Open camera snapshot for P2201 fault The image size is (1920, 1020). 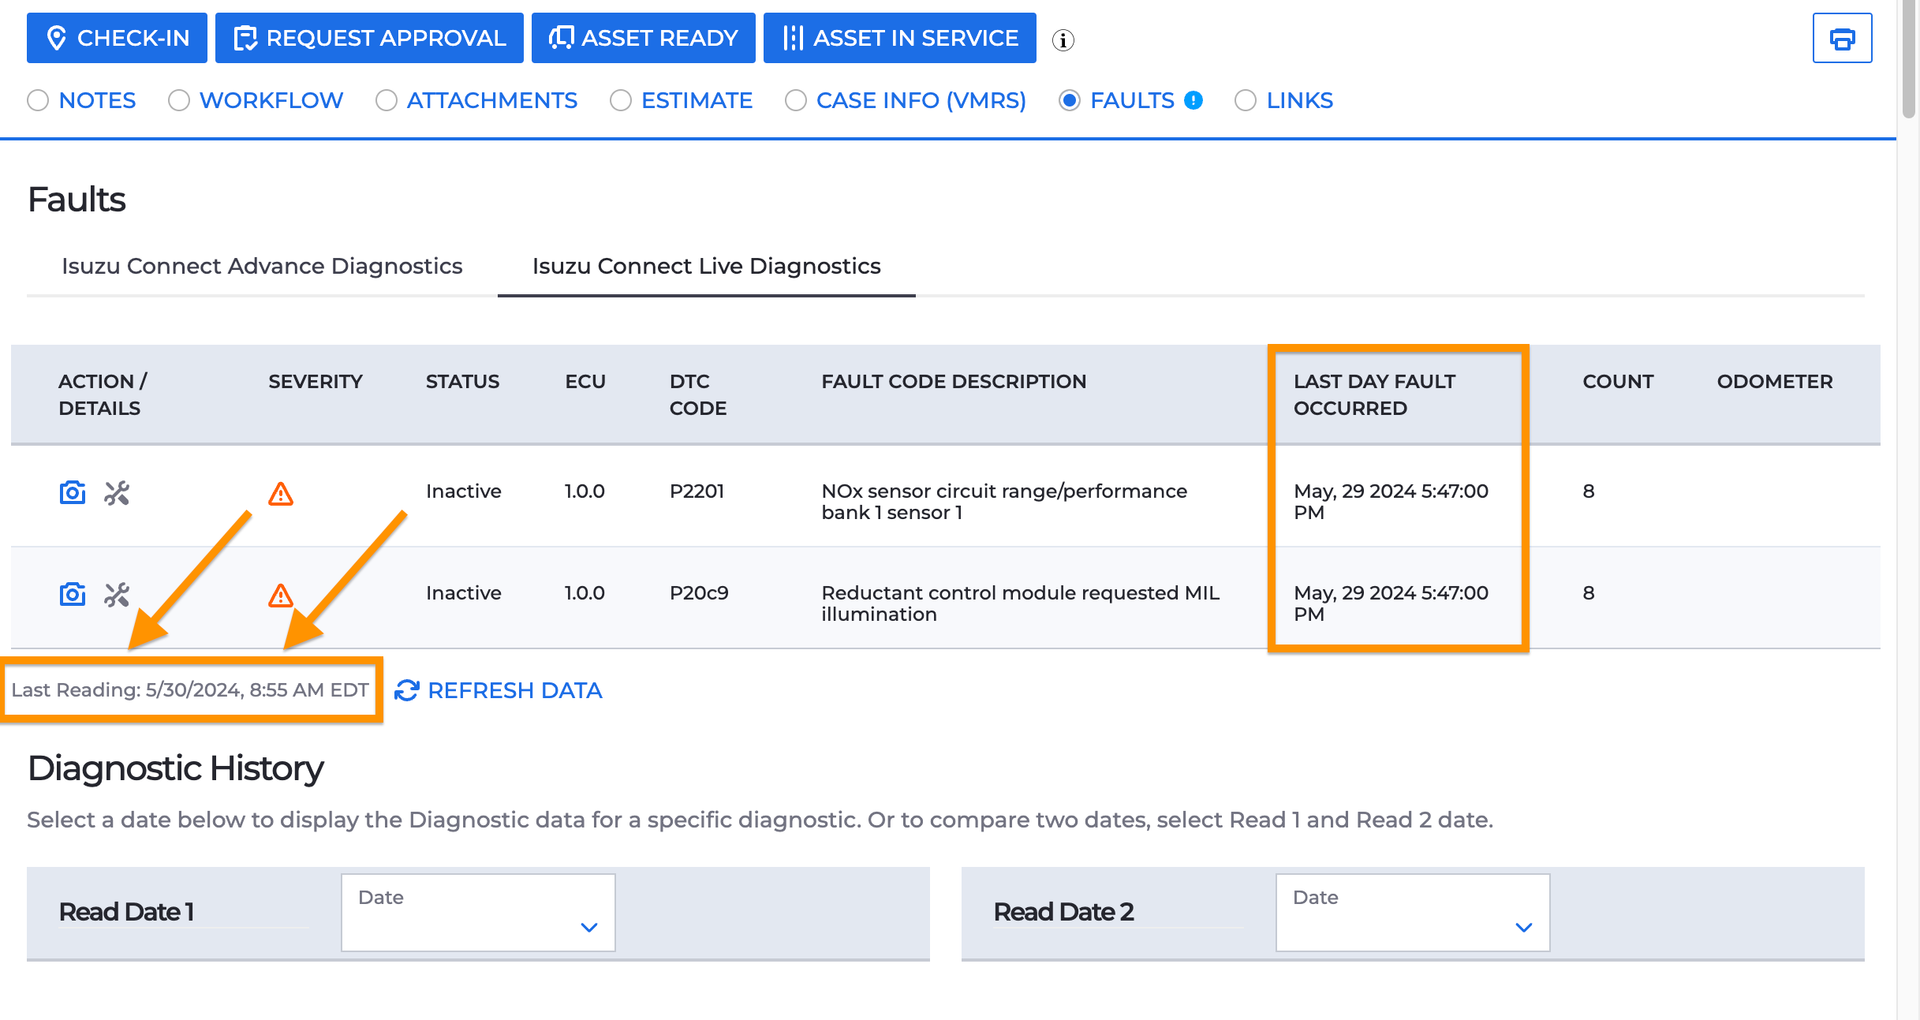[x=72, y=493]
